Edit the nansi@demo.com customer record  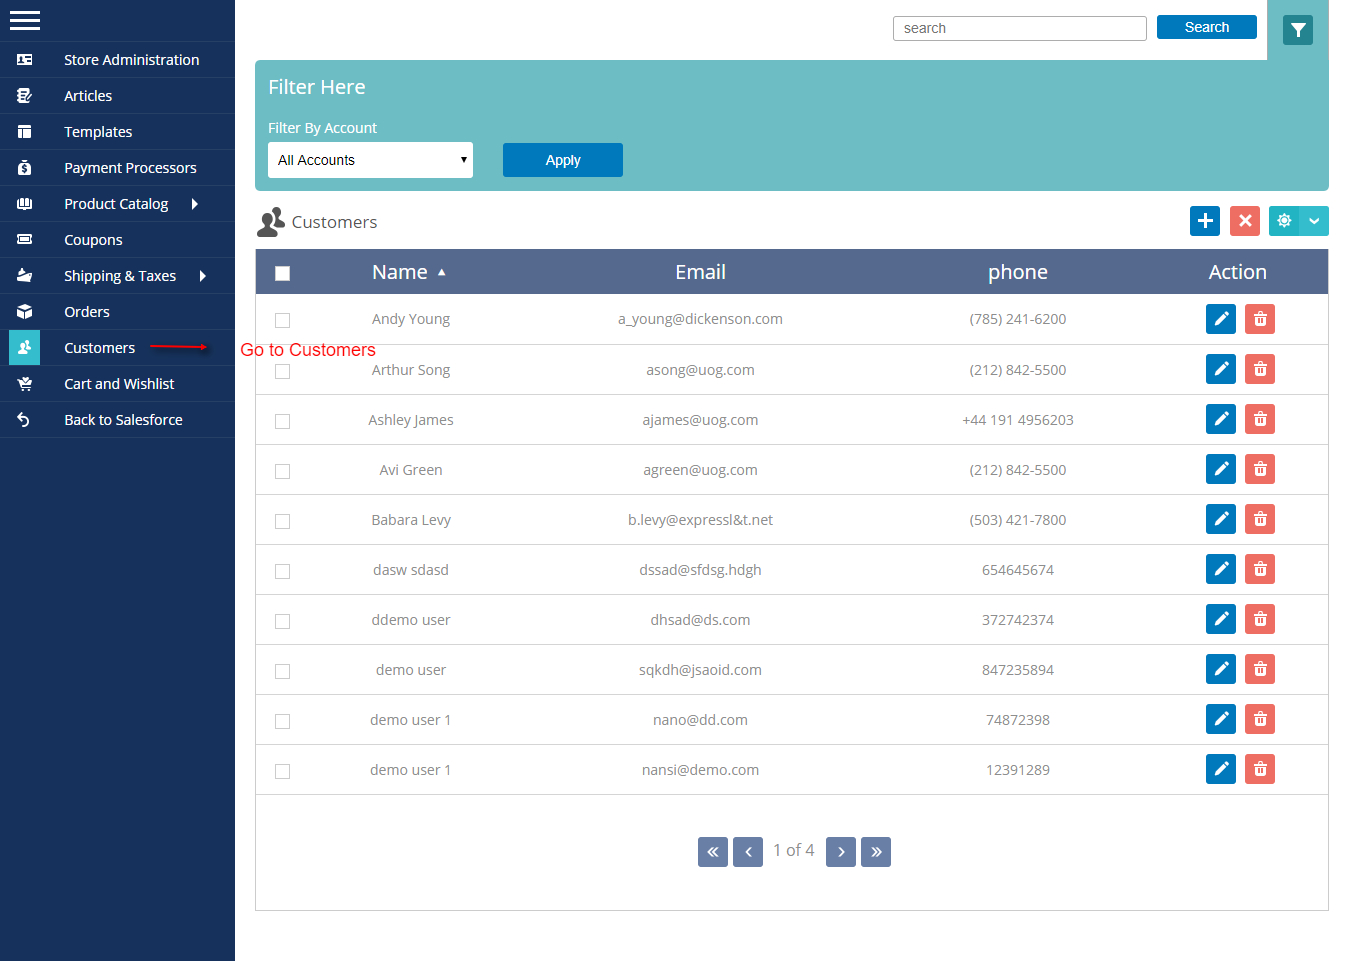[x=1221, y=769]
